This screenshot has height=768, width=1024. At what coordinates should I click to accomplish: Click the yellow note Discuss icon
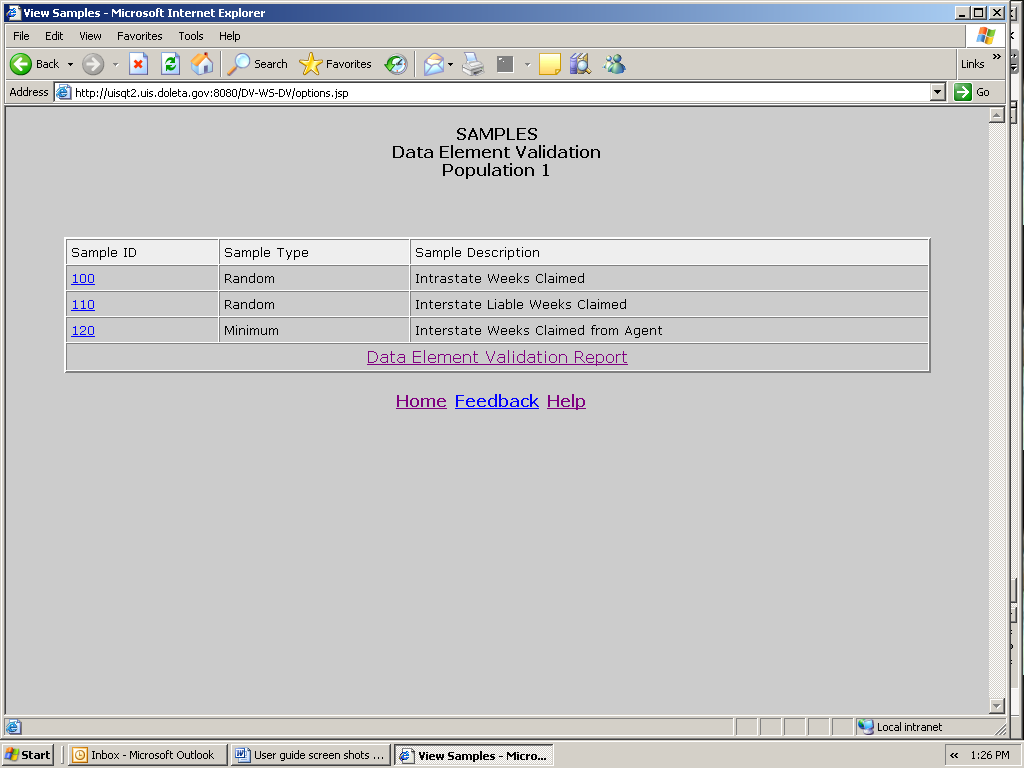point(549,64)
